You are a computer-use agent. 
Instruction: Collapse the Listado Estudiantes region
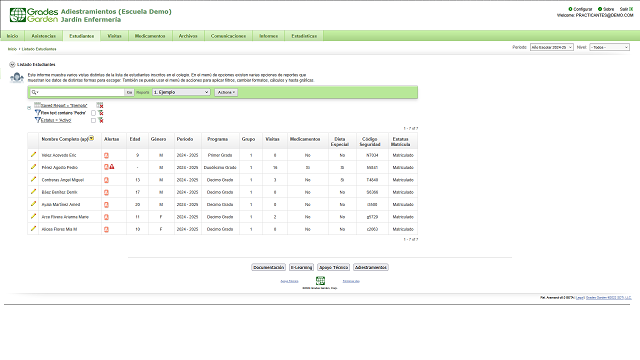[x=12, y=64]
